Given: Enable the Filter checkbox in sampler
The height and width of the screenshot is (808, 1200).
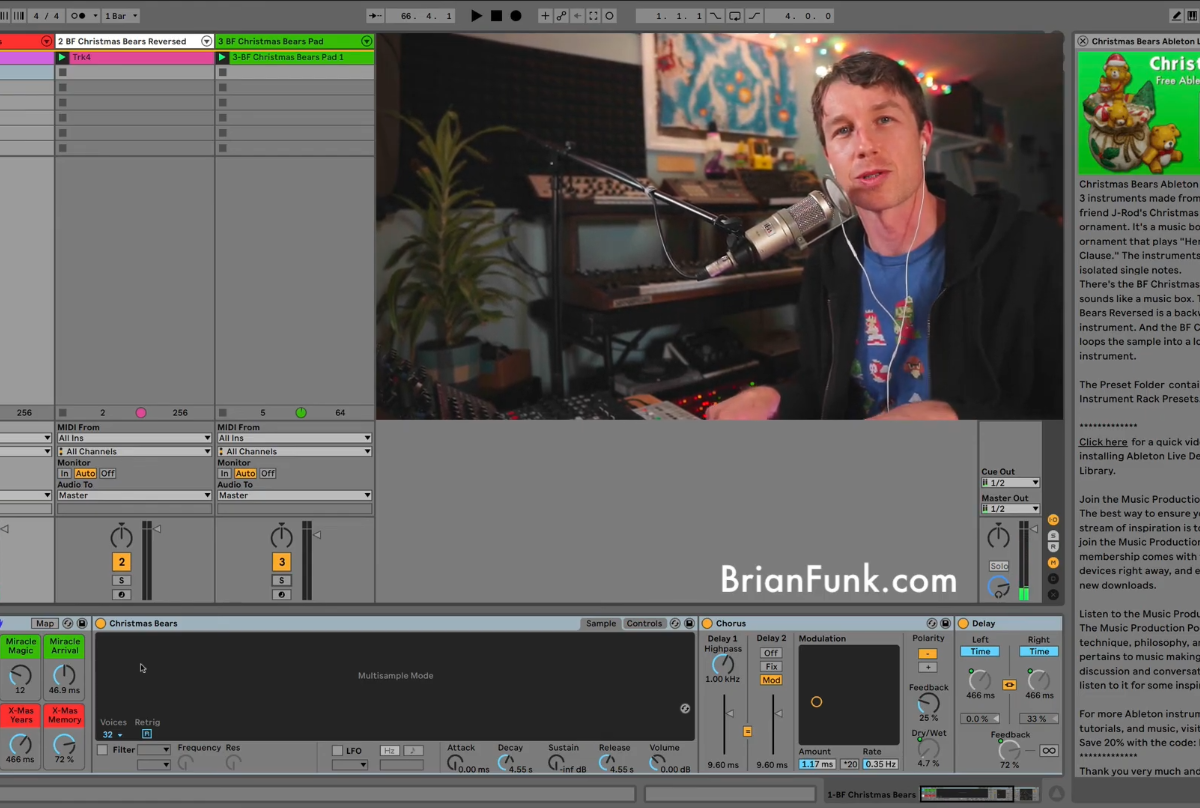Looking at the screenshot, I should (x=102, y=750).
